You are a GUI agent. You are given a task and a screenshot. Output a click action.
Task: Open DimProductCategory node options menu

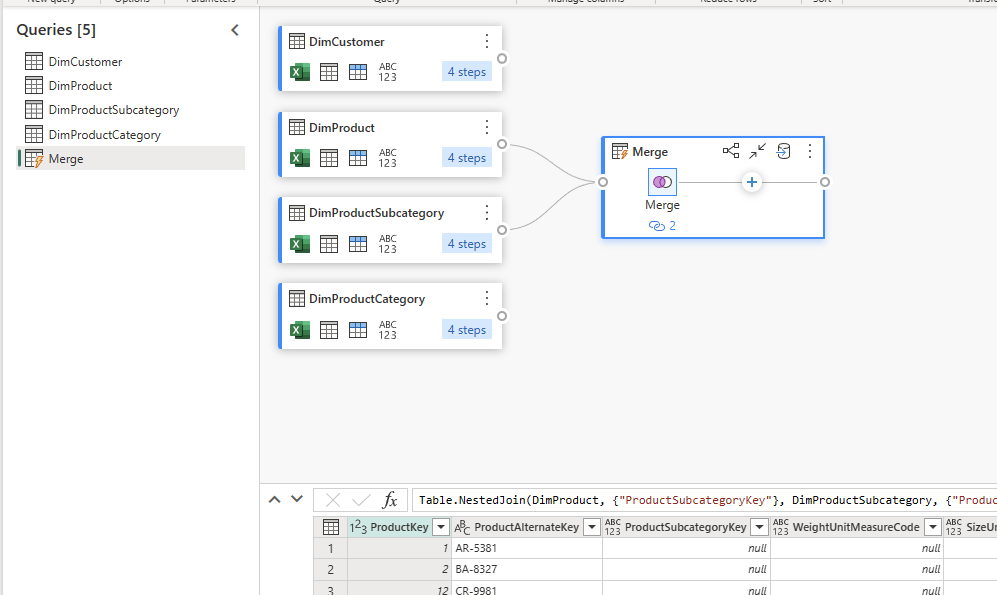point(487,298)
